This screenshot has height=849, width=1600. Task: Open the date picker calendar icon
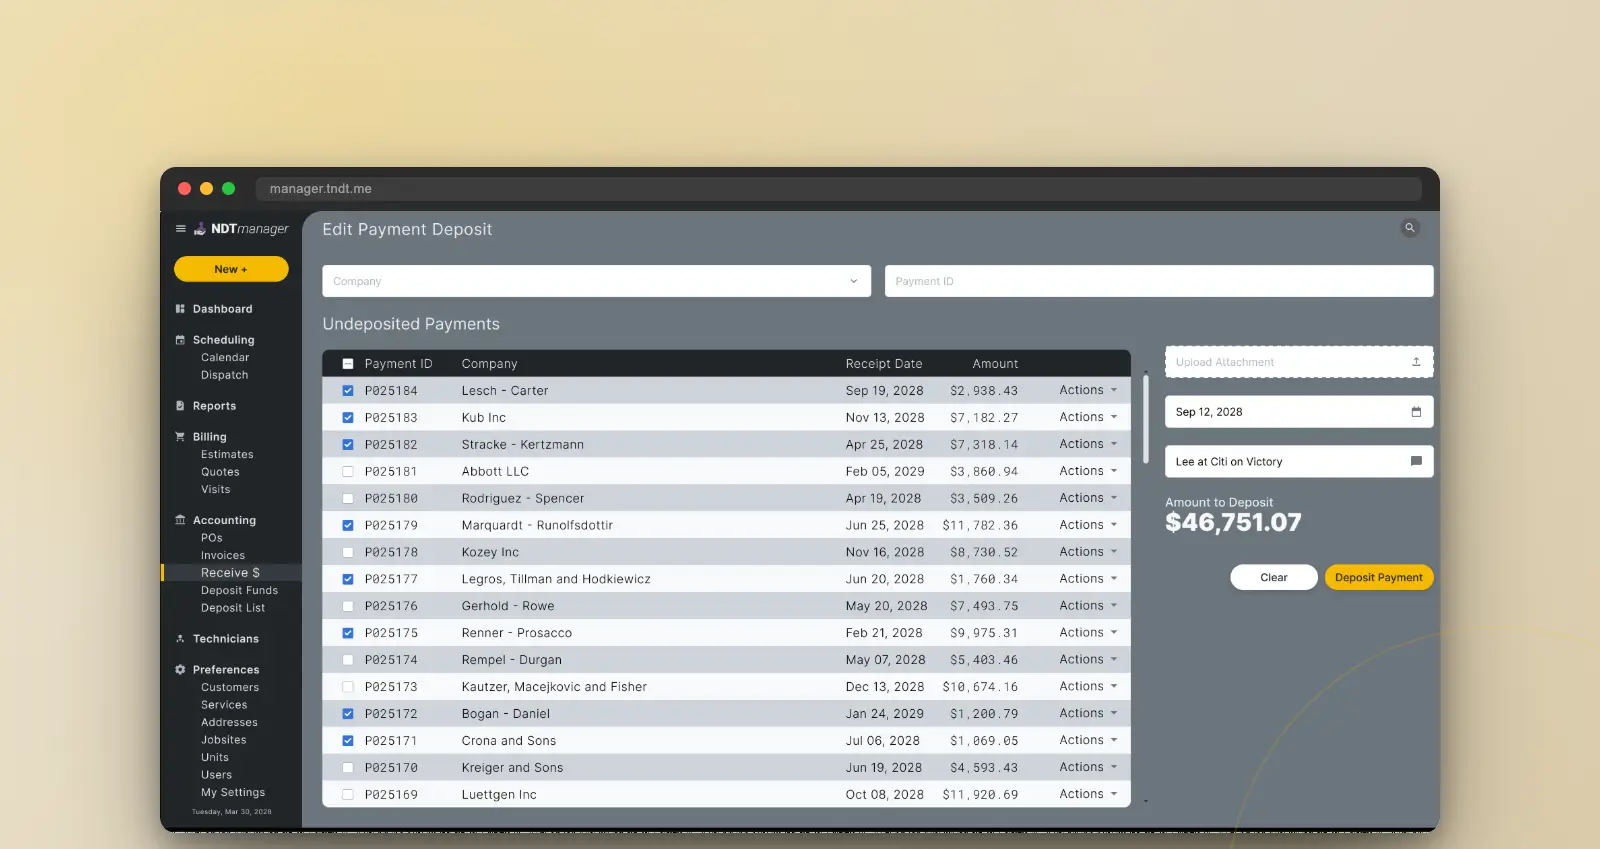[x=1416, y=412]
